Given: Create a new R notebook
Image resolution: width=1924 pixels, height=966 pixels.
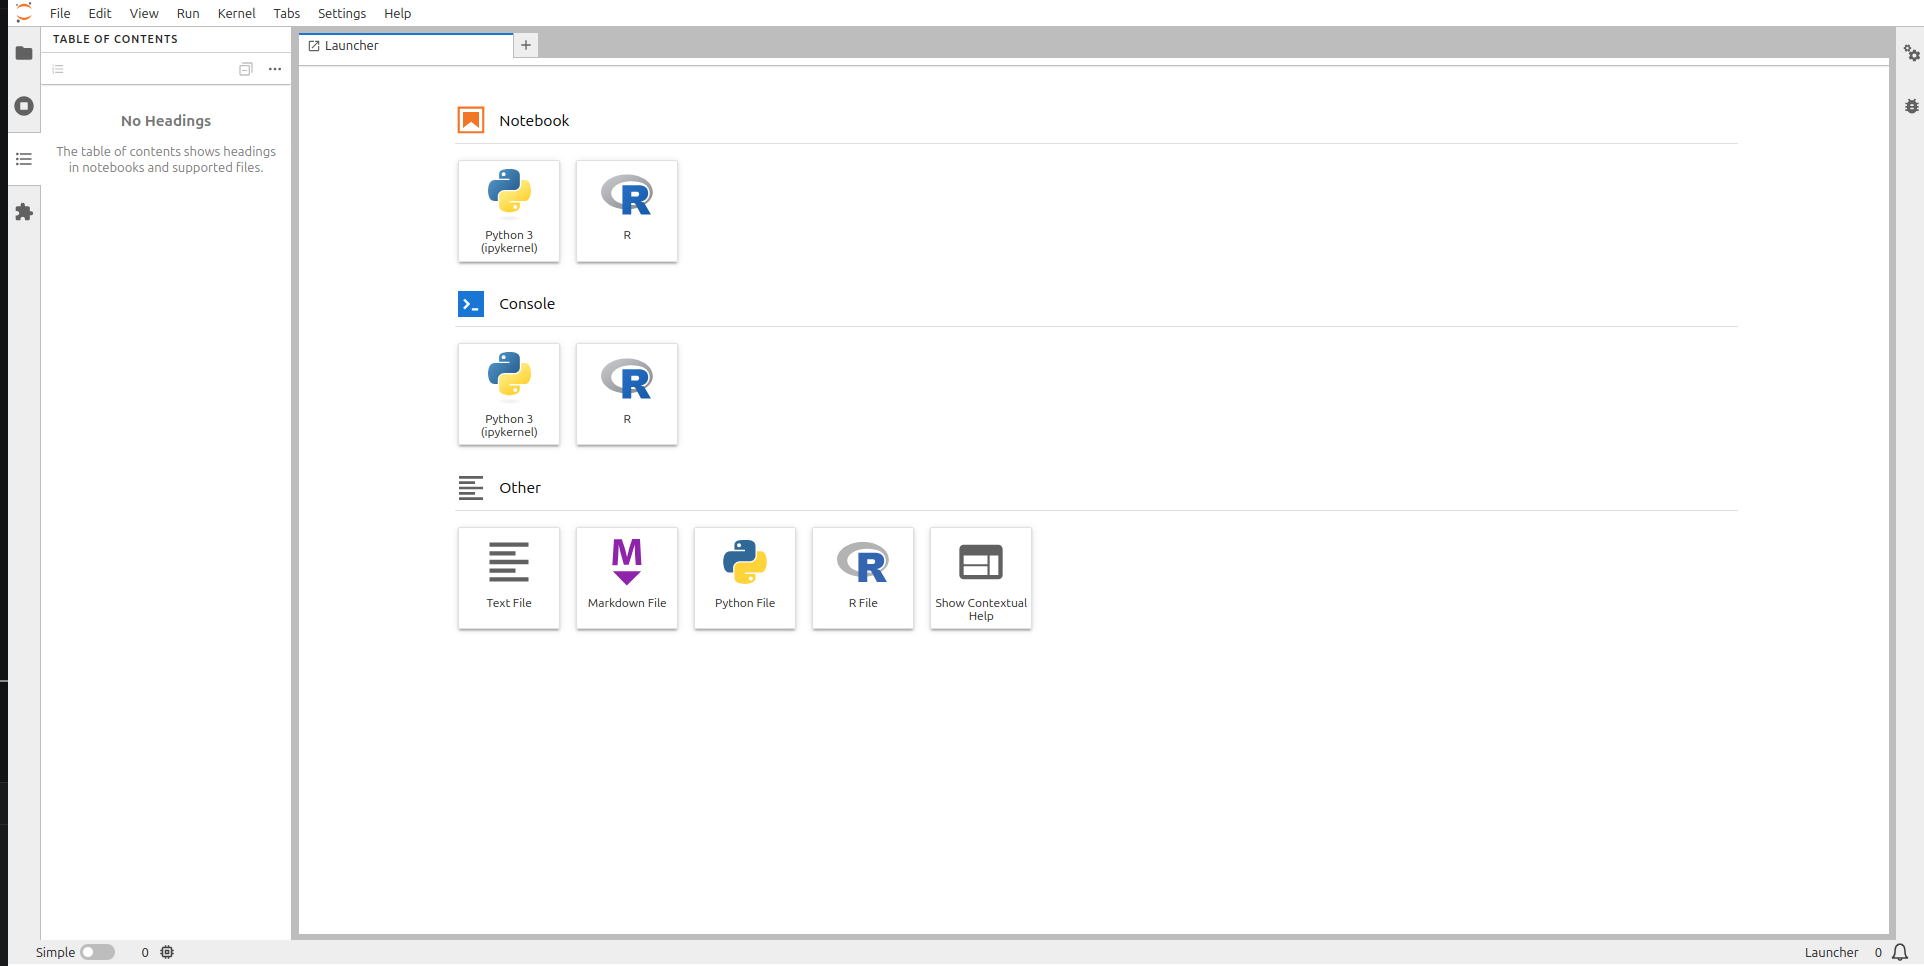Looking at the screenshot, I should click(x=627, y=211).
